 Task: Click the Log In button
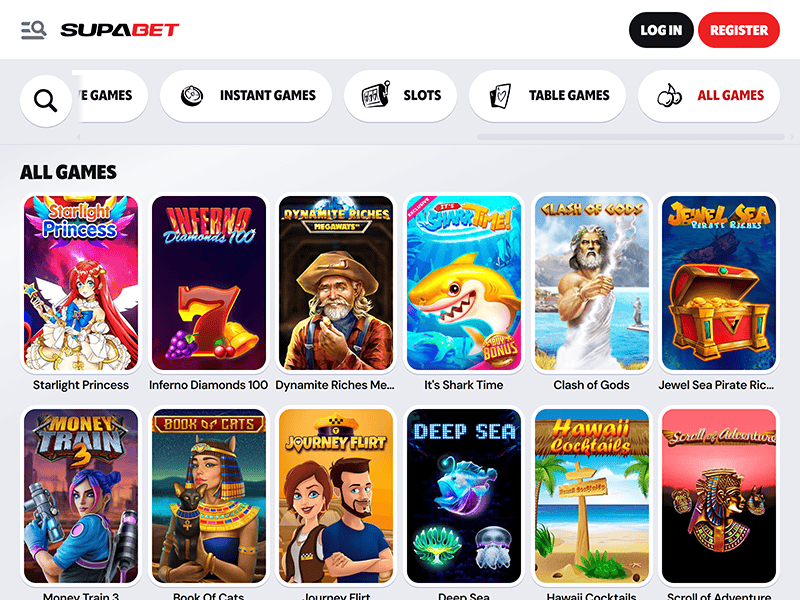click(x=661, y=30)
